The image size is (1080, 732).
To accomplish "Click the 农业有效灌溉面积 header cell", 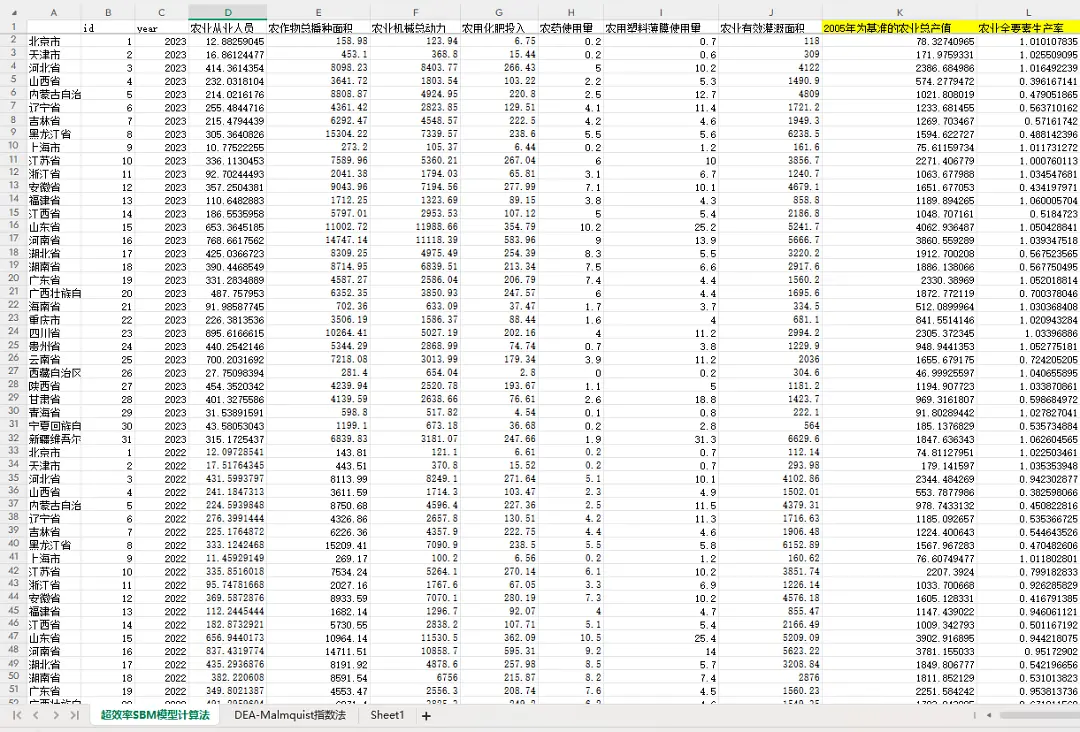I will (770, 28).
